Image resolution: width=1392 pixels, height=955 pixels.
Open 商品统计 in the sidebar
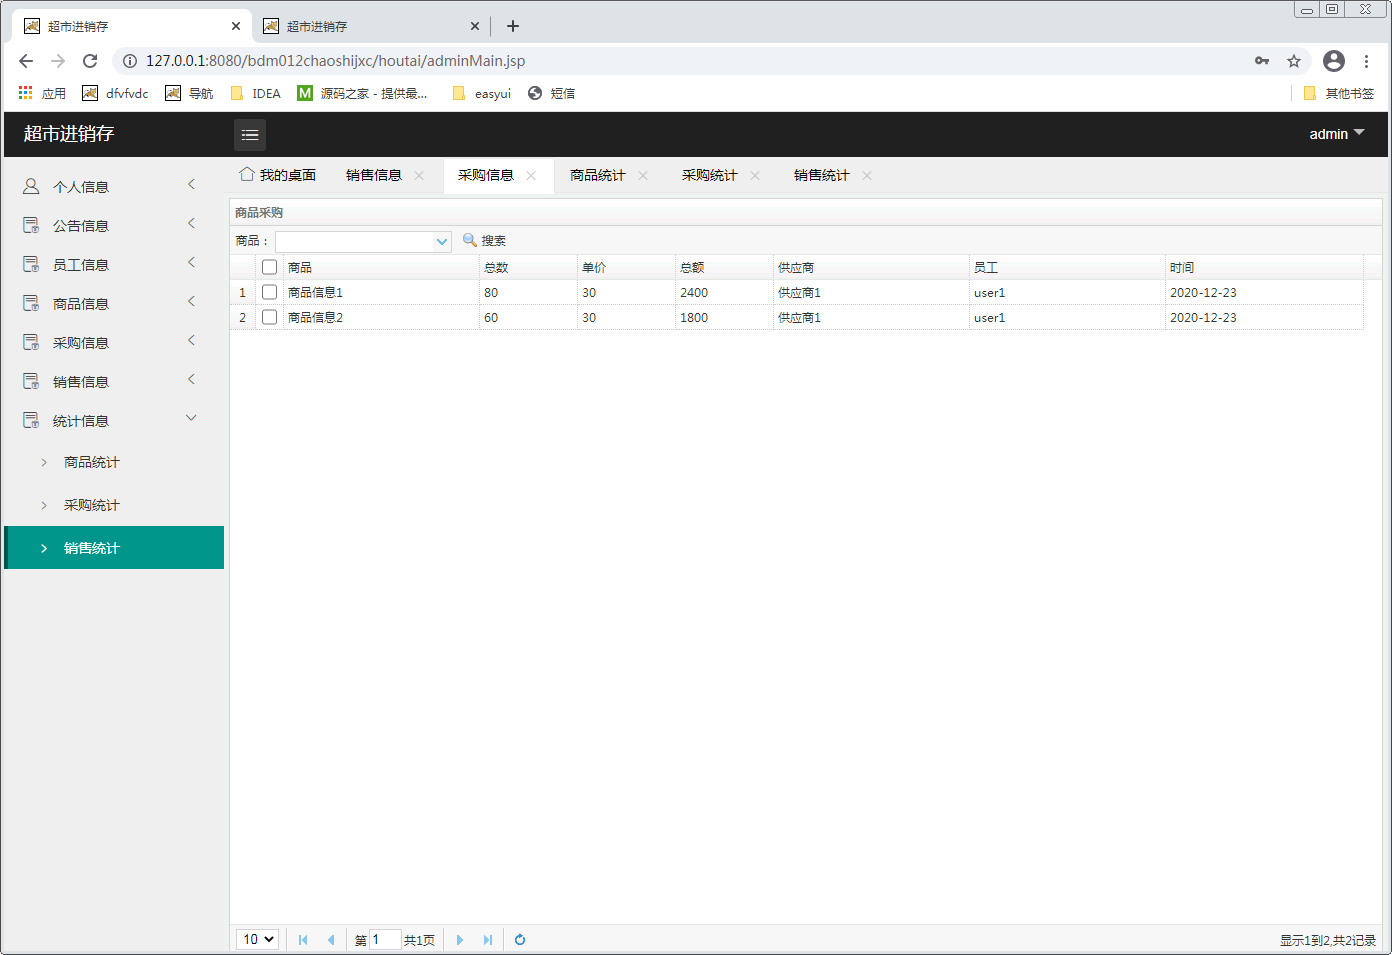[114, 462]
